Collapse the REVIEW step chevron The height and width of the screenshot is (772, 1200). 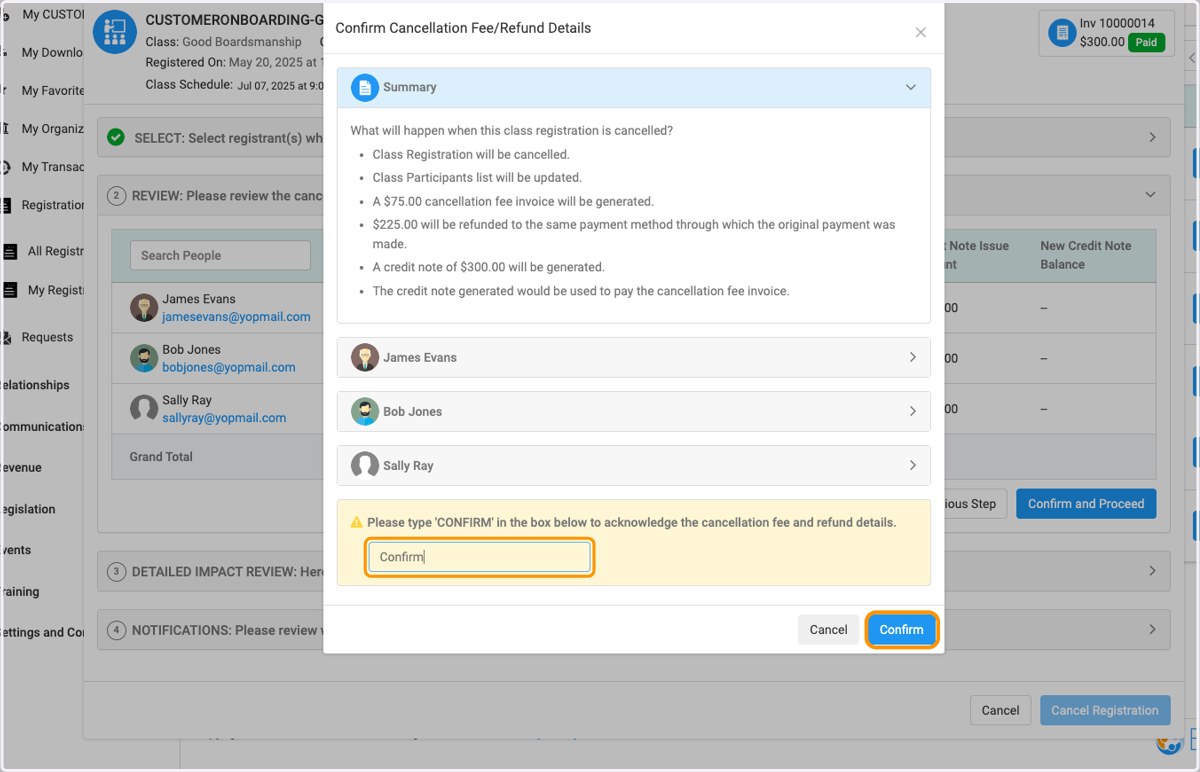click(1151, 195)
